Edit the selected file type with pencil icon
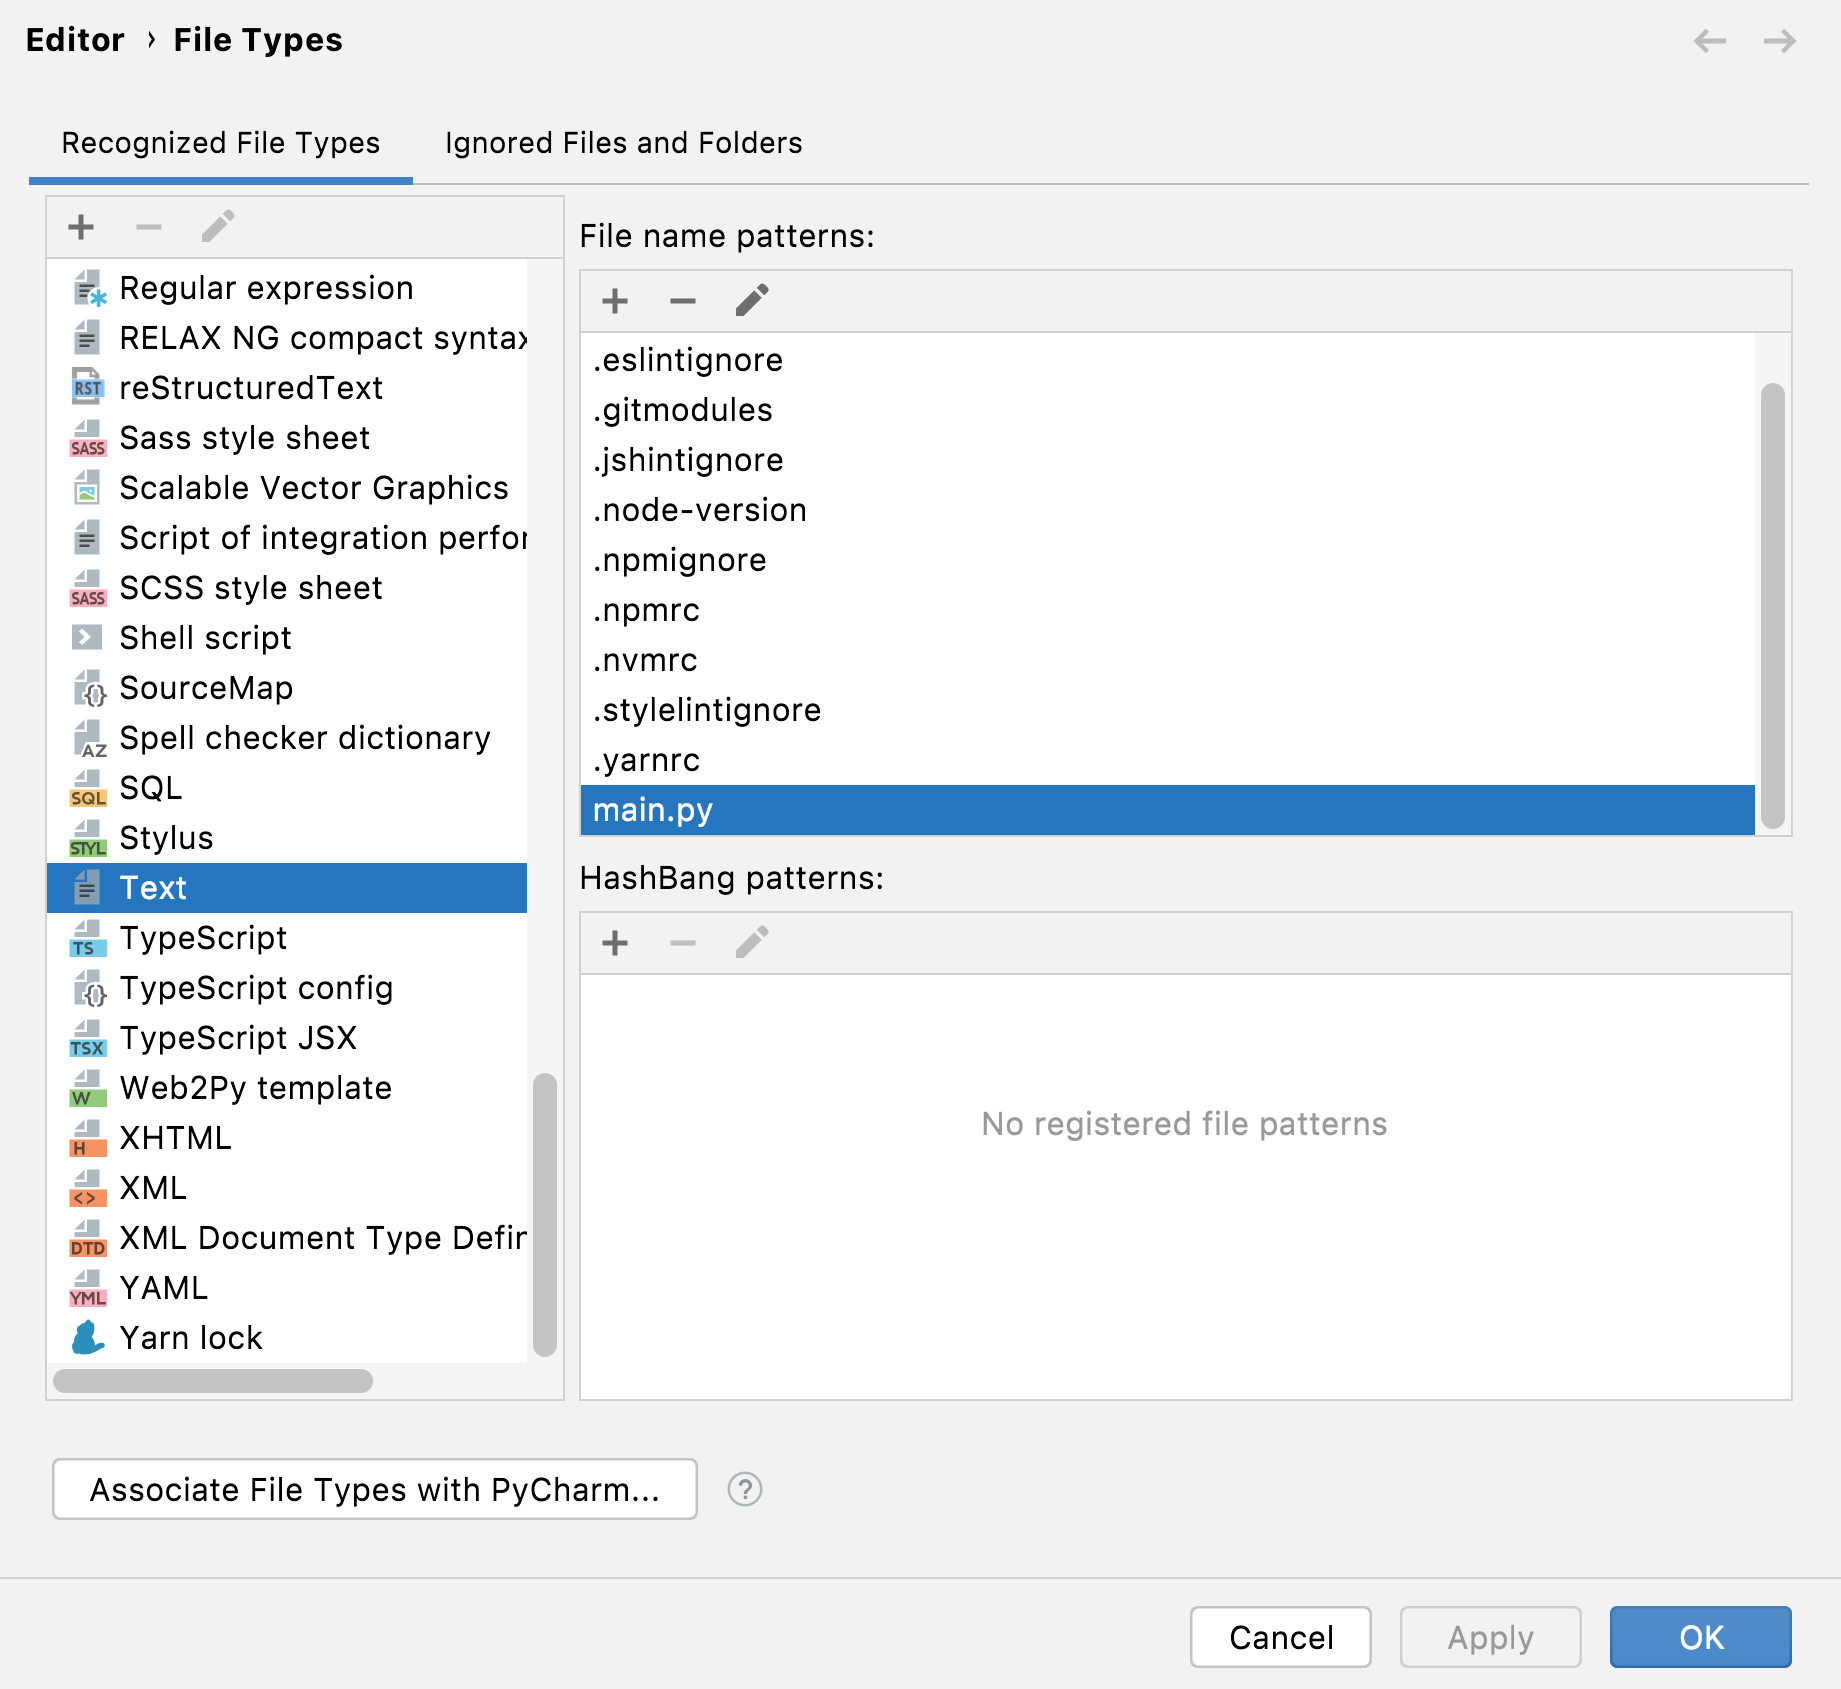Image resolution: width=1841 pixels, height=1689 pixels. 217,227
